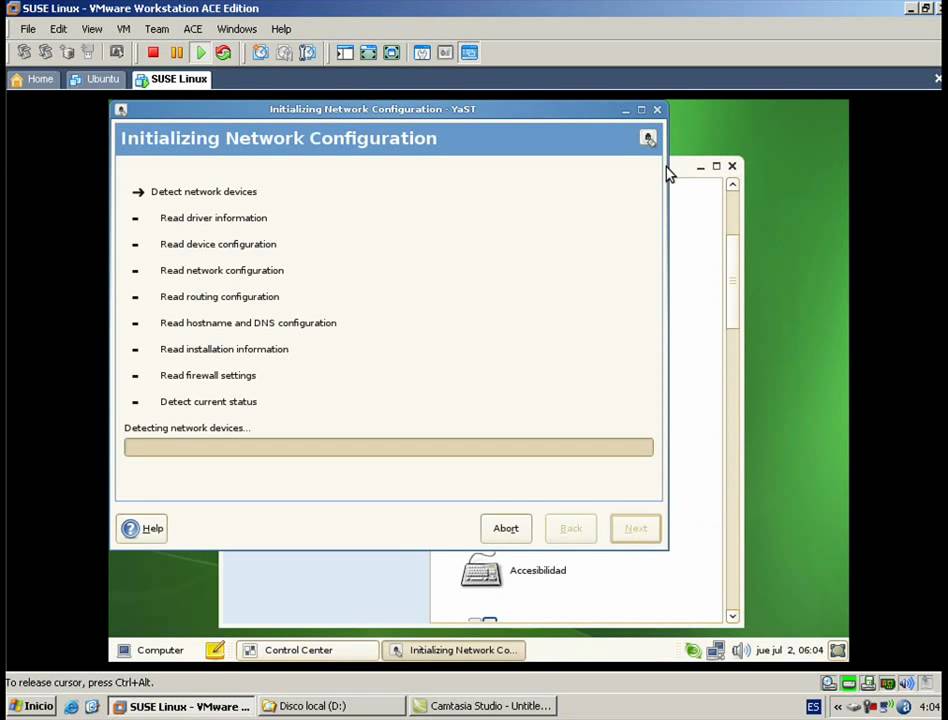Click the Reset VM circular arrows icon
The height and width of the screenshot is (720, 948).
point(224,53)
